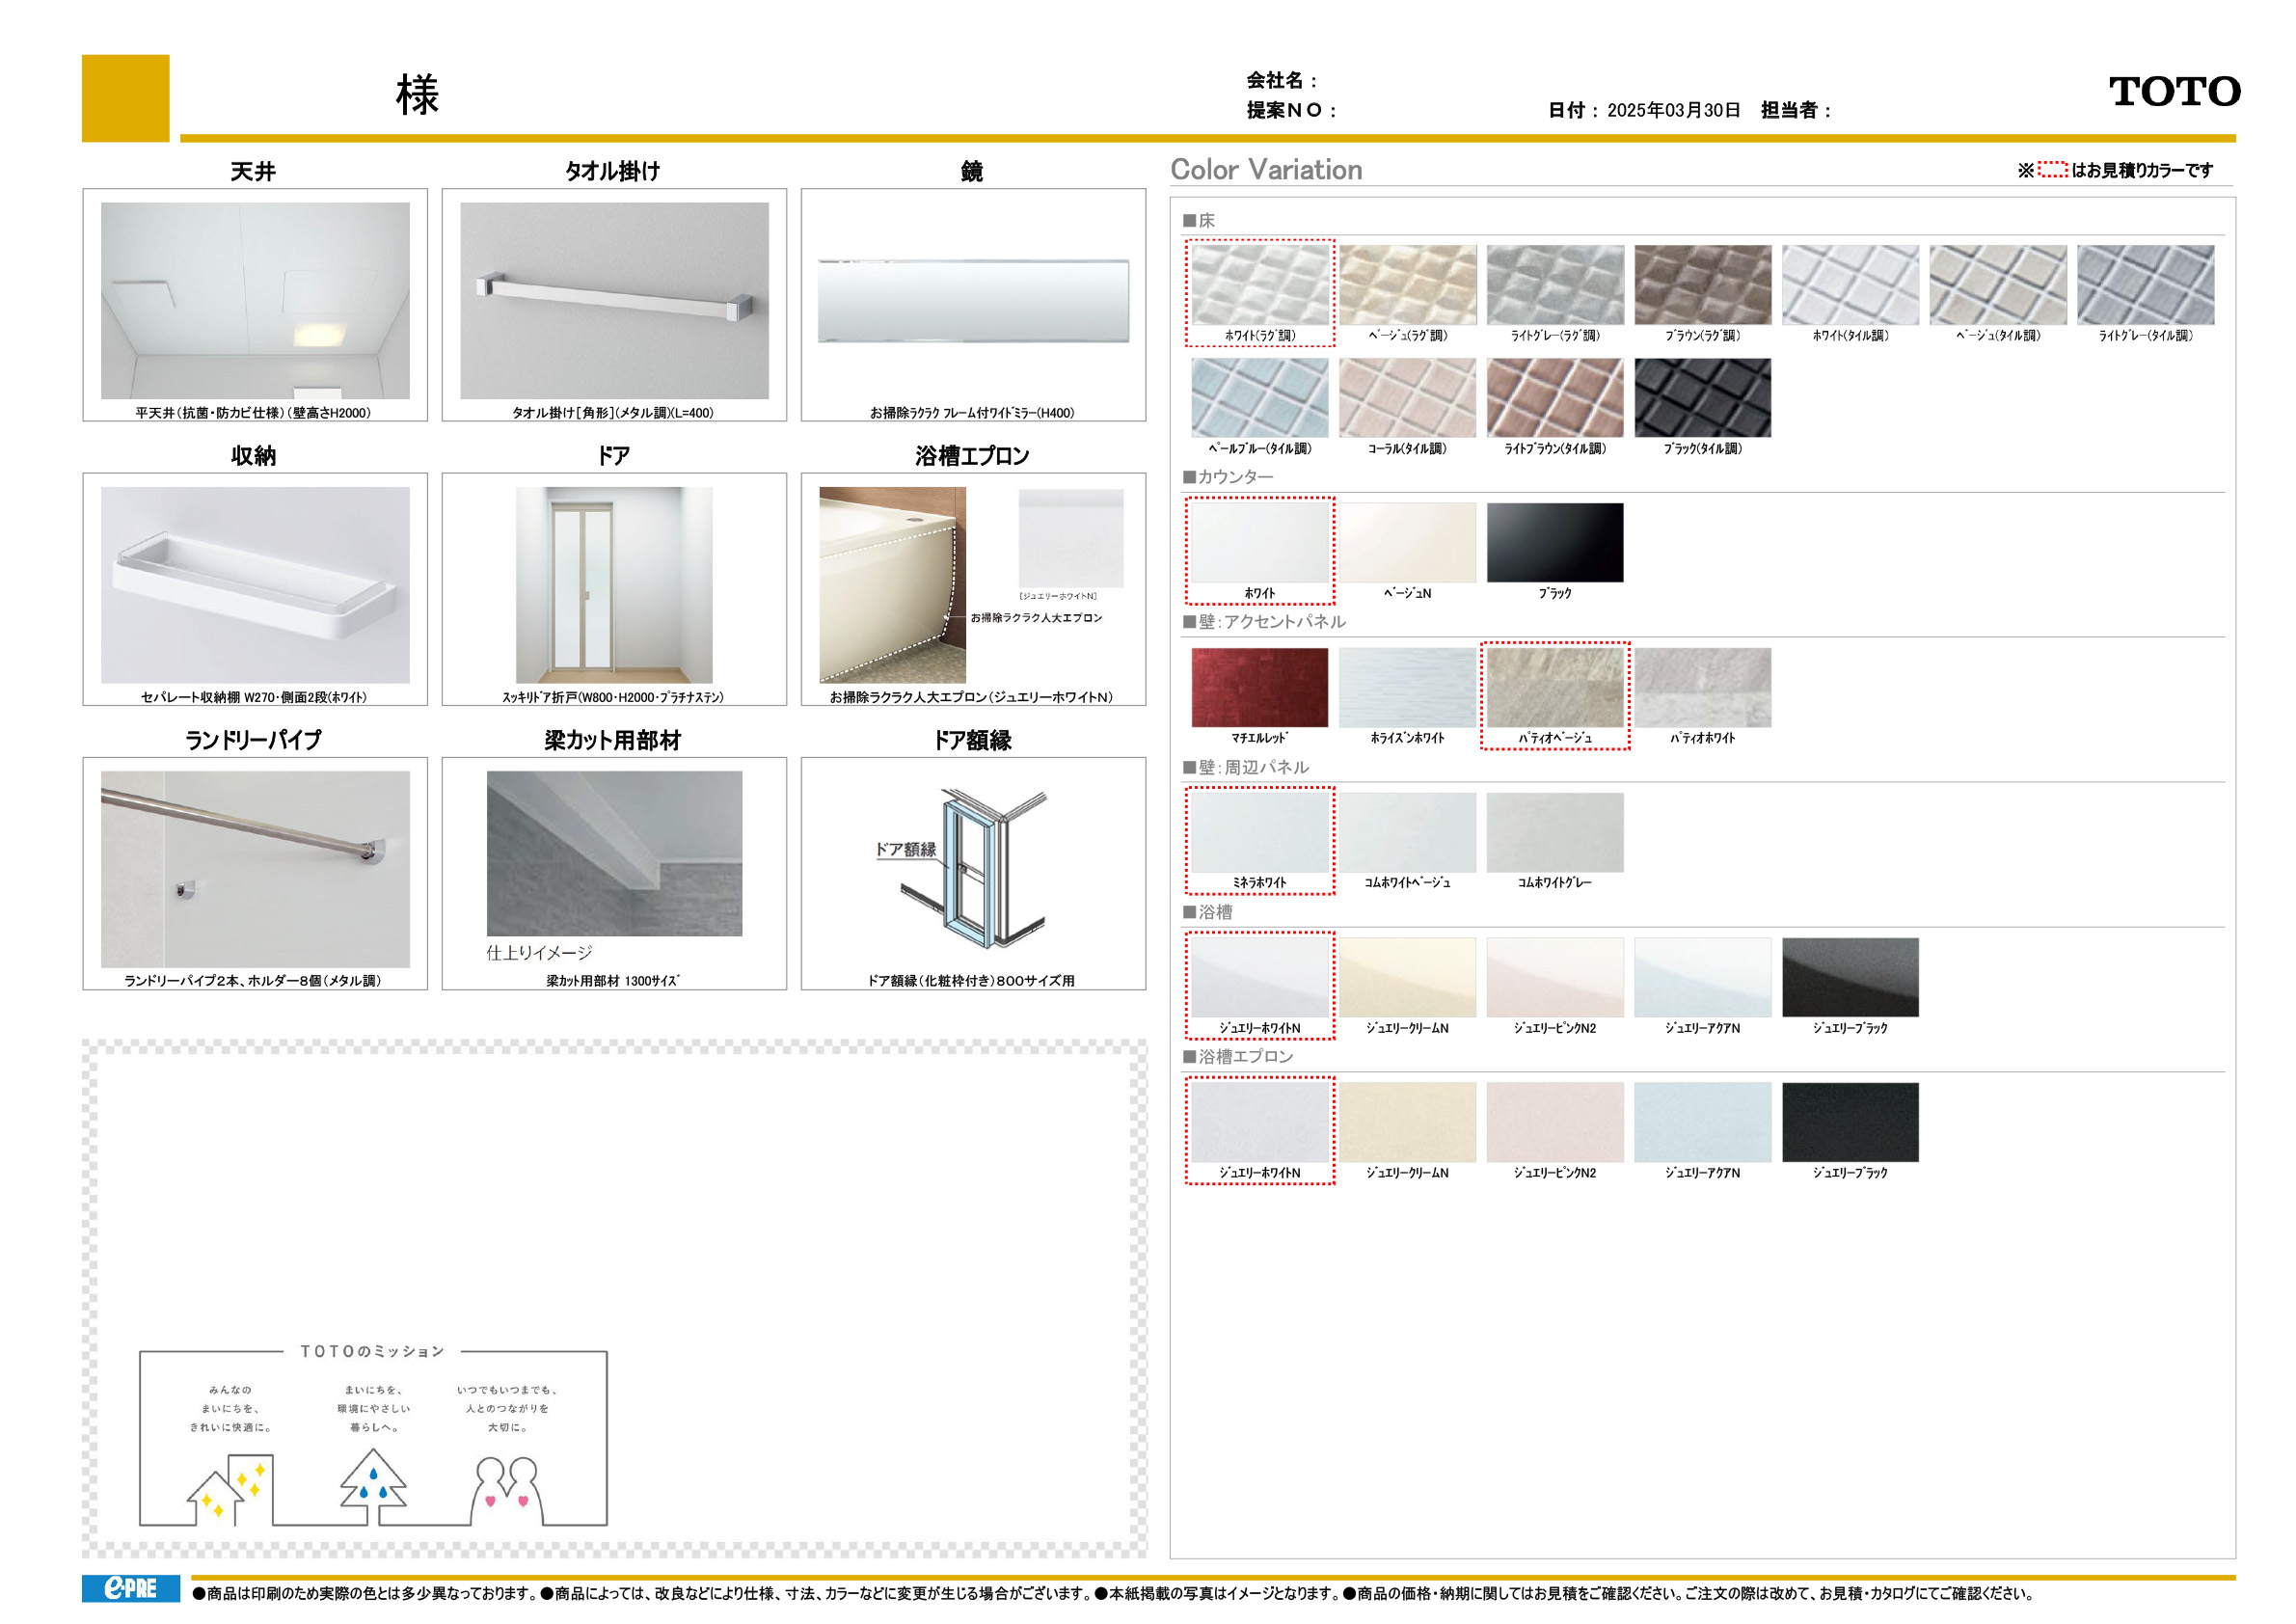The width and height of the screenshot is (2296, 1624).
Task: Select floor swatch ベージュ(タイル調)
Action: click(x=1998, y=285)
